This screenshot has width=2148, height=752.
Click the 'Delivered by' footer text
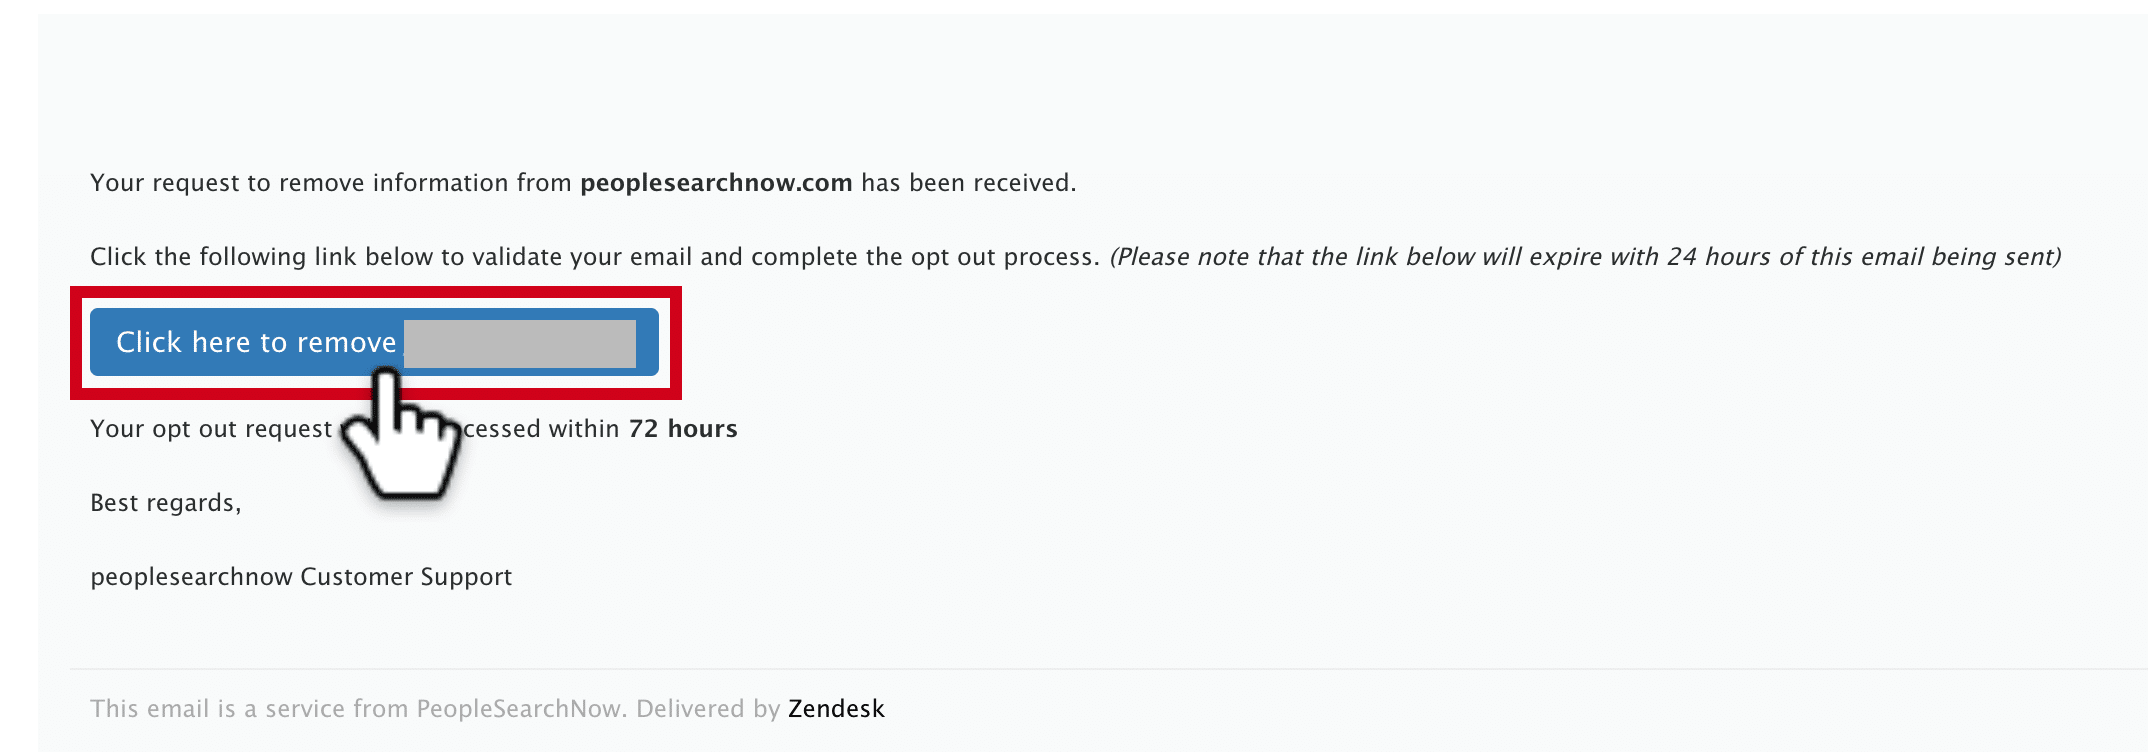(x=708, y=709)
